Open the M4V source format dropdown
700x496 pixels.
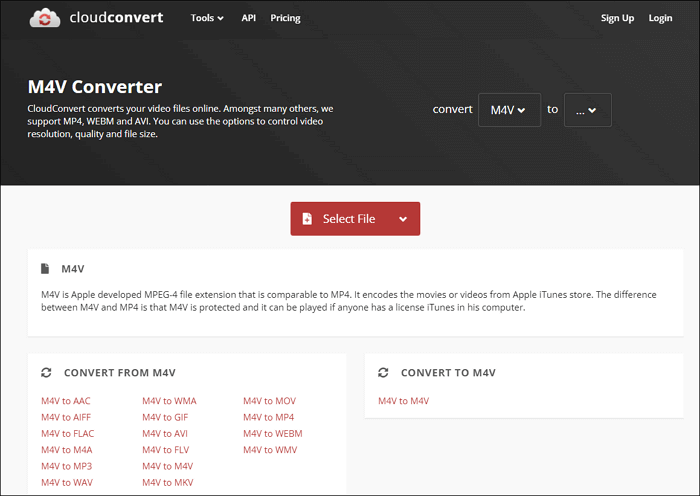[509, 110]
